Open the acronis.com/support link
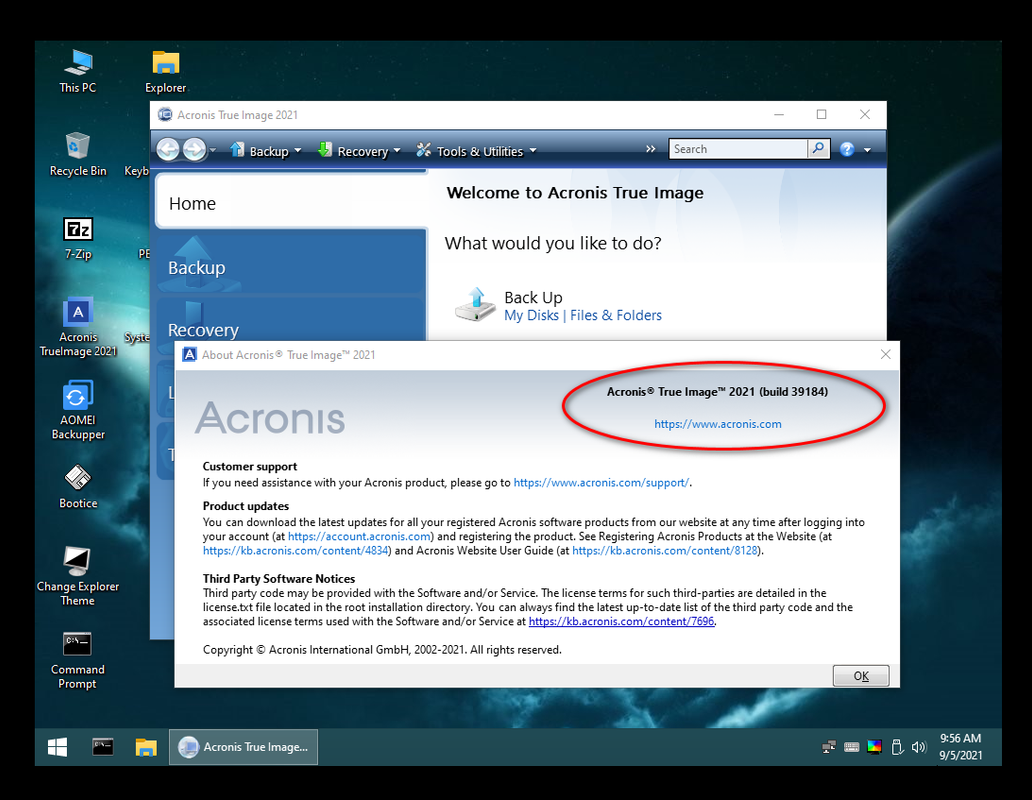Image resolution: width=1032 pixels, height=800 pixels. tap(601, 482)
